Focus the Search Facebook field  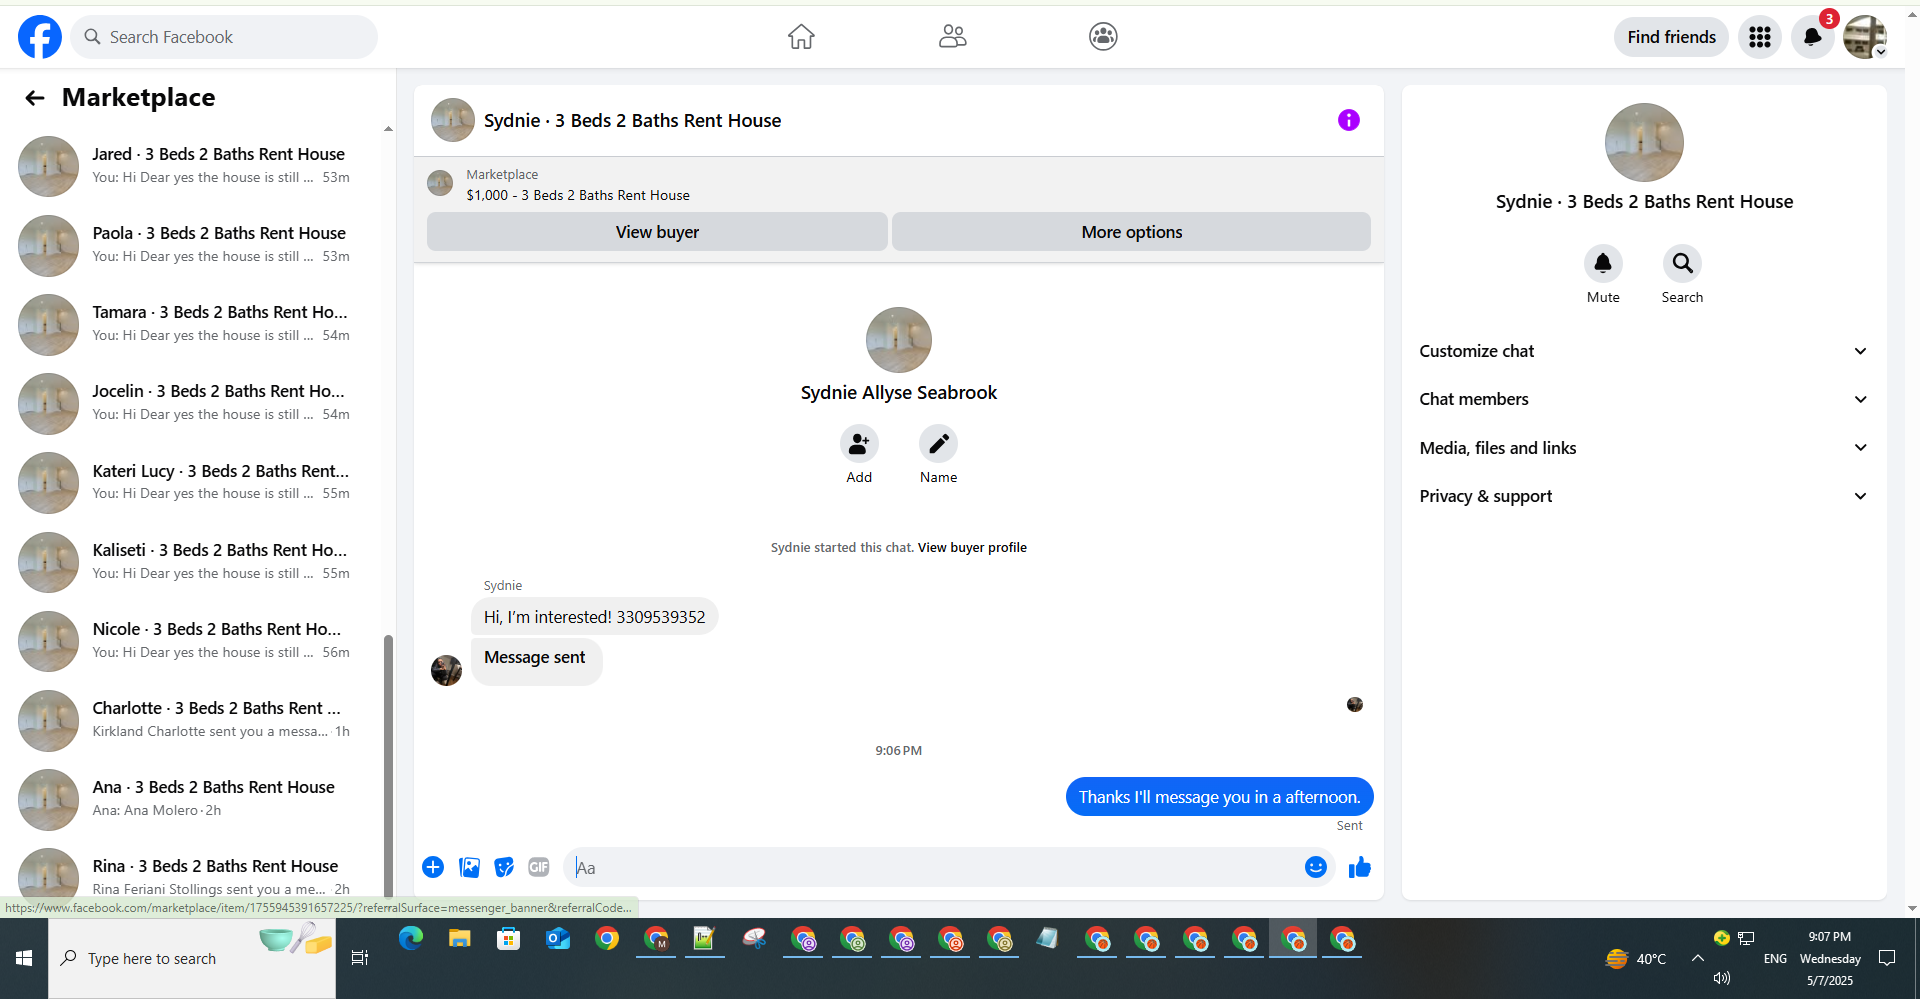point(224,37)
